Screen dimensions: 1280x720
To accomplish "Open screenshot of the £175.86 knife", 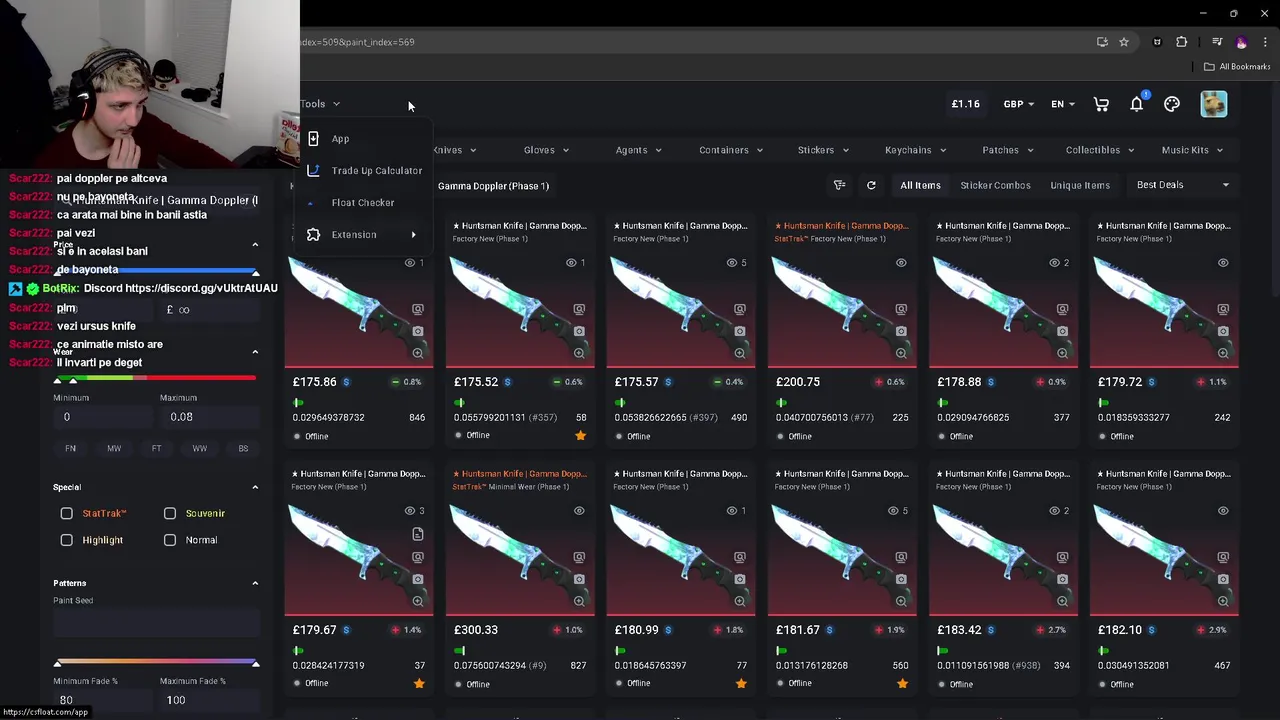I will point(418,331).
